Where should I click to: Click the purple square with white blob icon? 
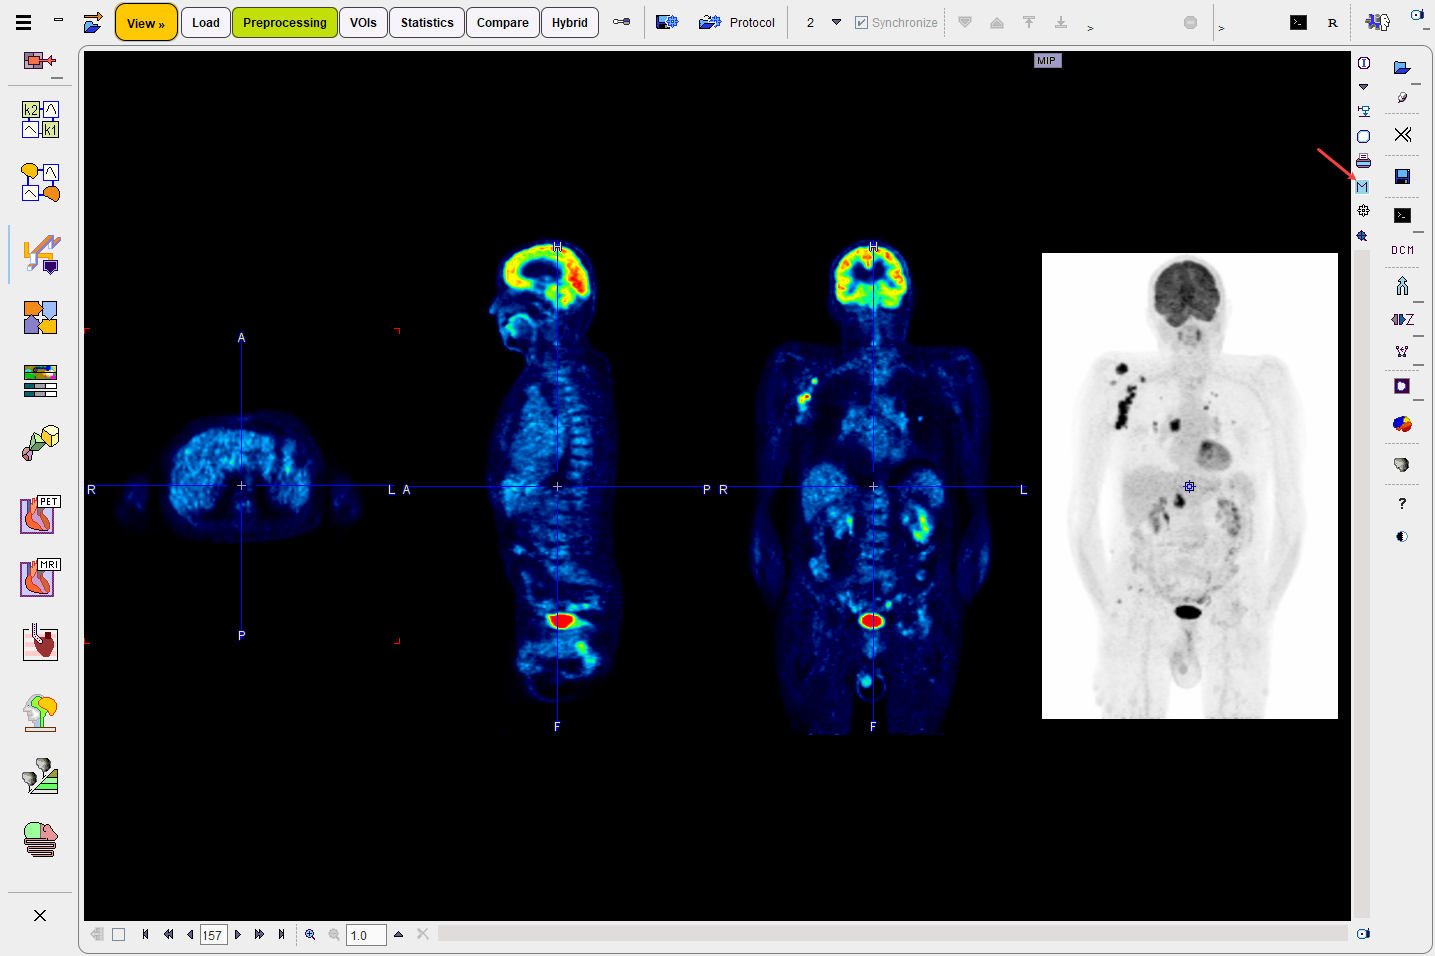(1402, 386)
